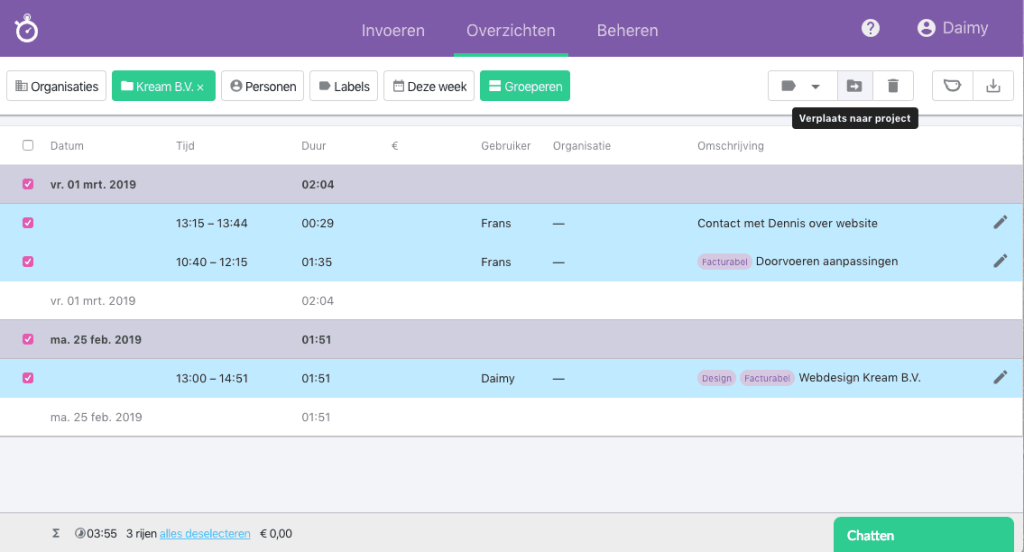The image size is (1024, 552).
Task: Open the Daimy user menu
Action: point(953,28)
